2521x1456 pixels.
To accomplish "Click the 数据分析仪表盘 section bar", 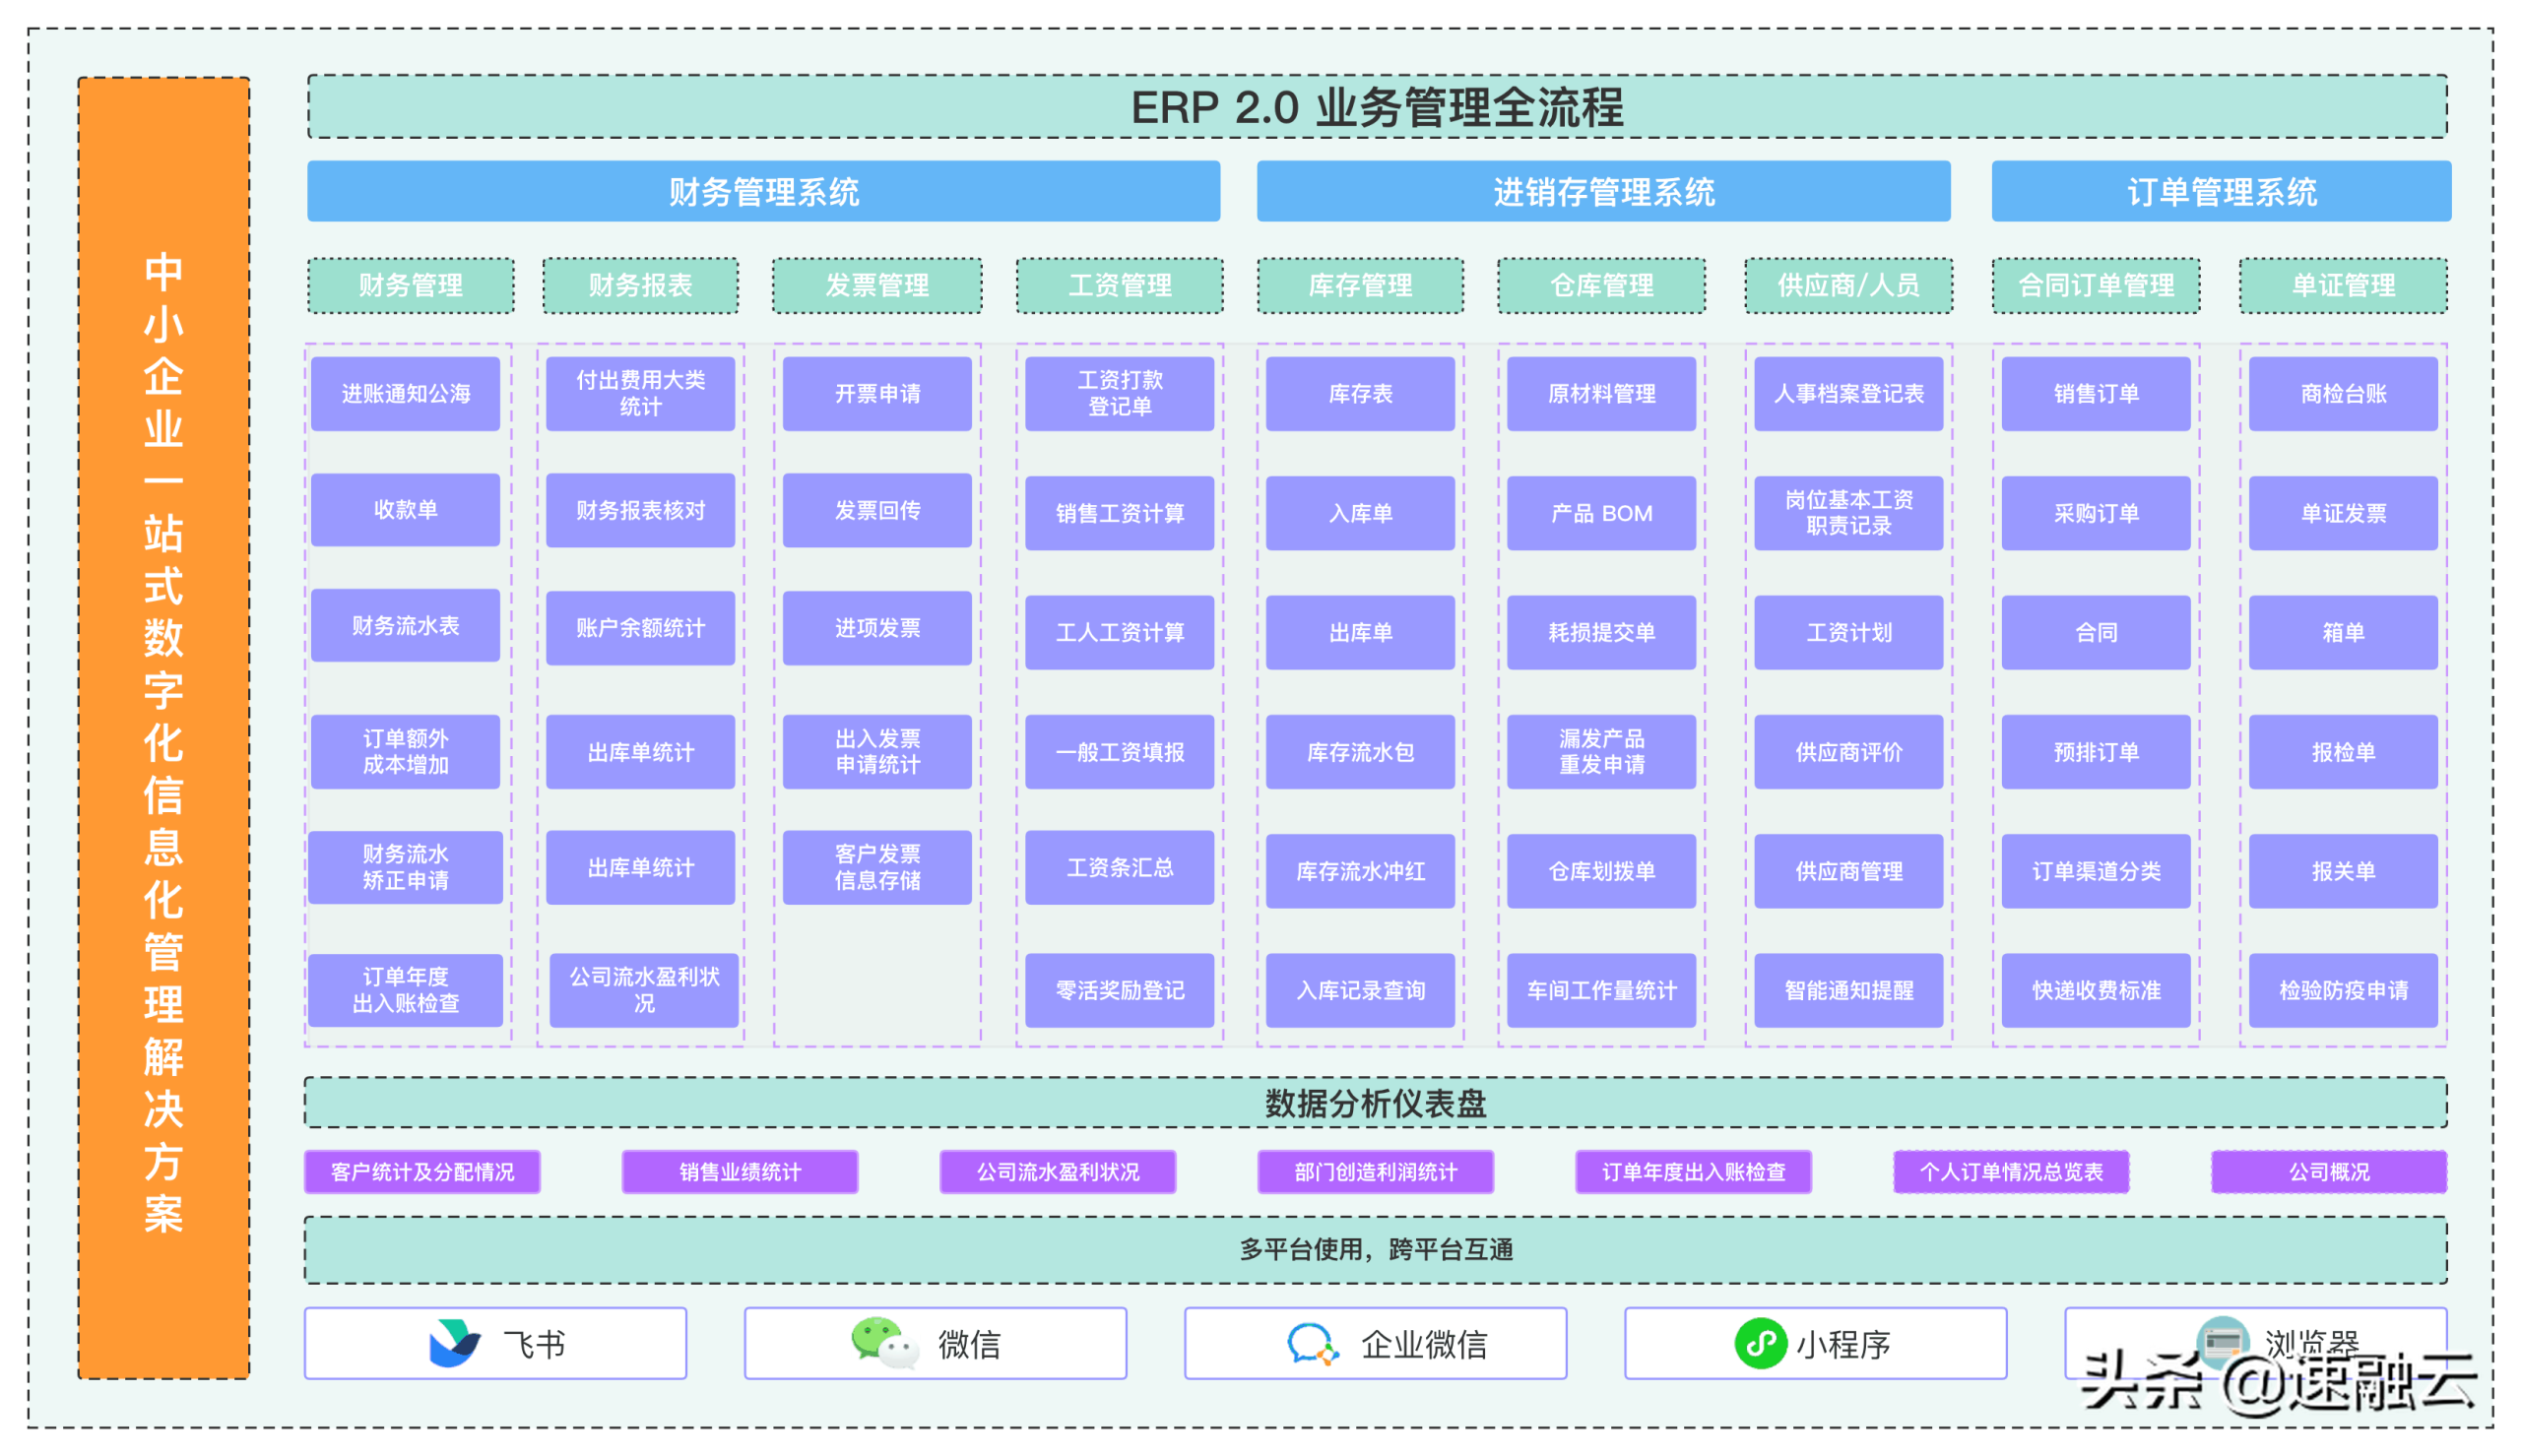I will [1376, 1103].
